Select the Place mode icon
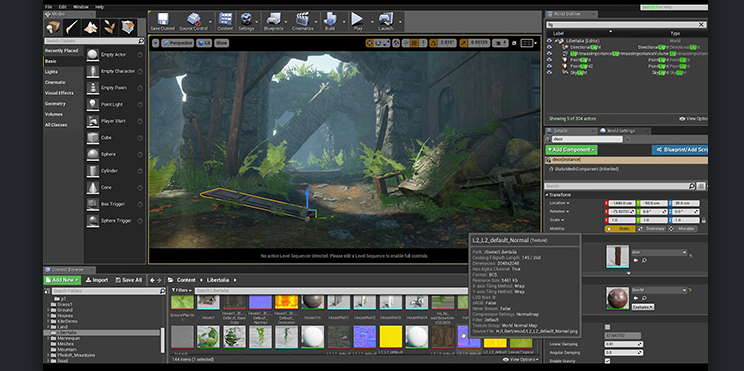The height and width of the screenshot is (371, 744). coord(53,28)
